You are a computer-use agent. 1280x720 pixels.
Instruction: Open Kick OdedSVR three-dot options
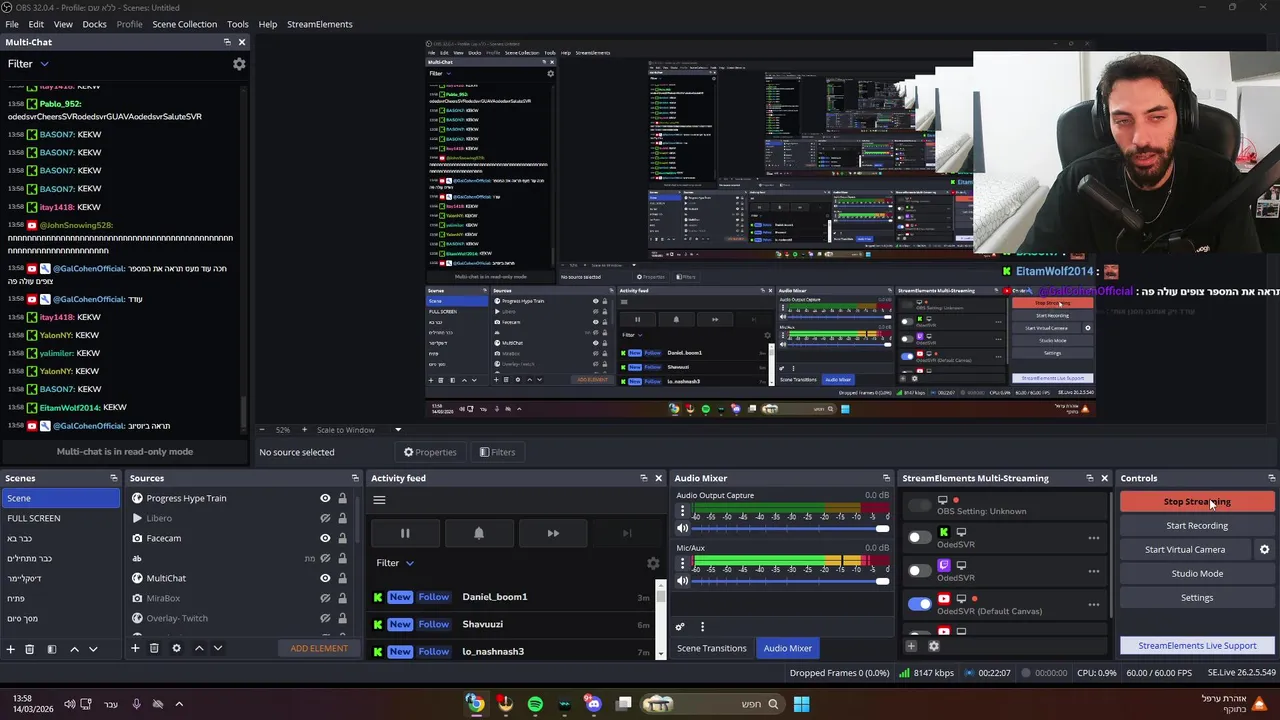[1094, 538]
